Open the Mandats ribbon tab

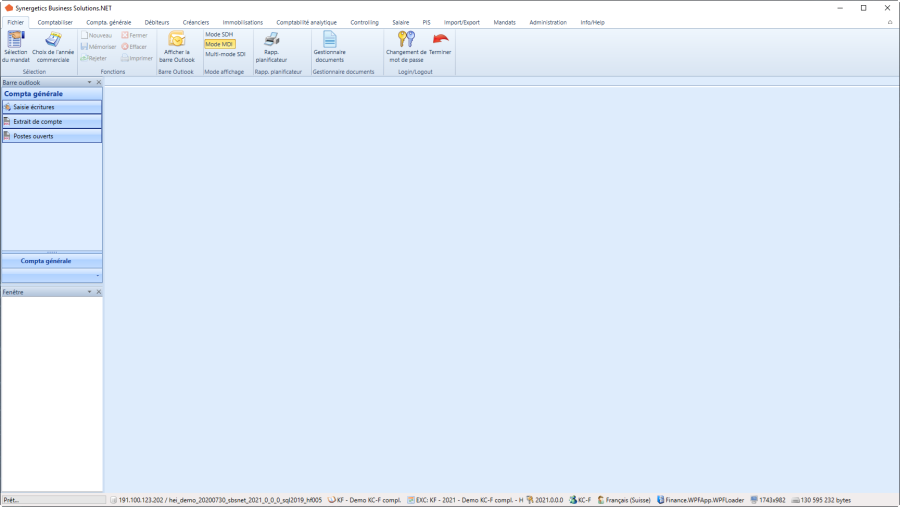pyautogui.click(x=505, y=22)
